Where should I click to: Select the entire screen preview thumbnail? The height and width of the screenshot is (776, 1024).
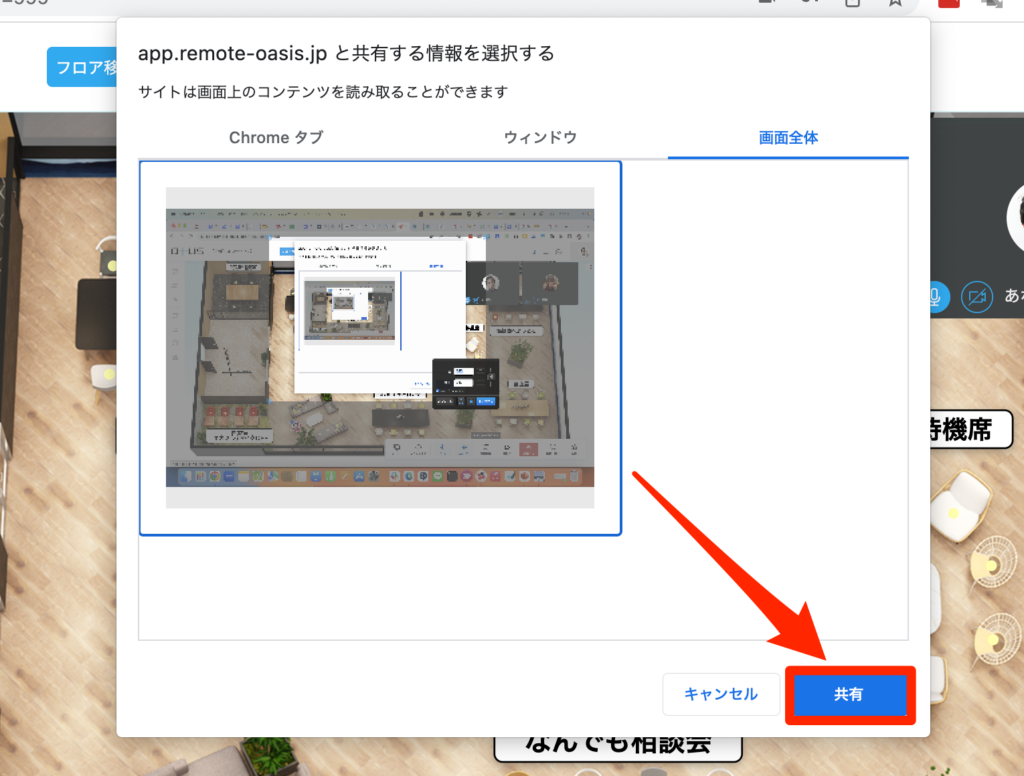coord(380,348)
